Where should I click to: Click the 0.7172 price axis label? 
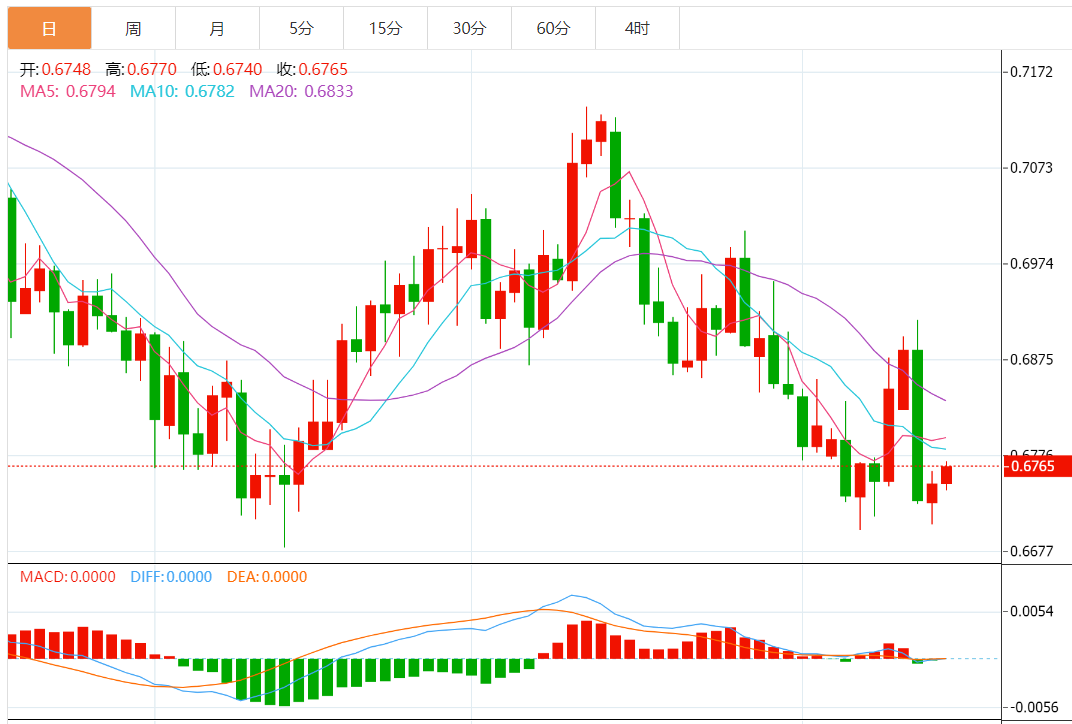1033,71
